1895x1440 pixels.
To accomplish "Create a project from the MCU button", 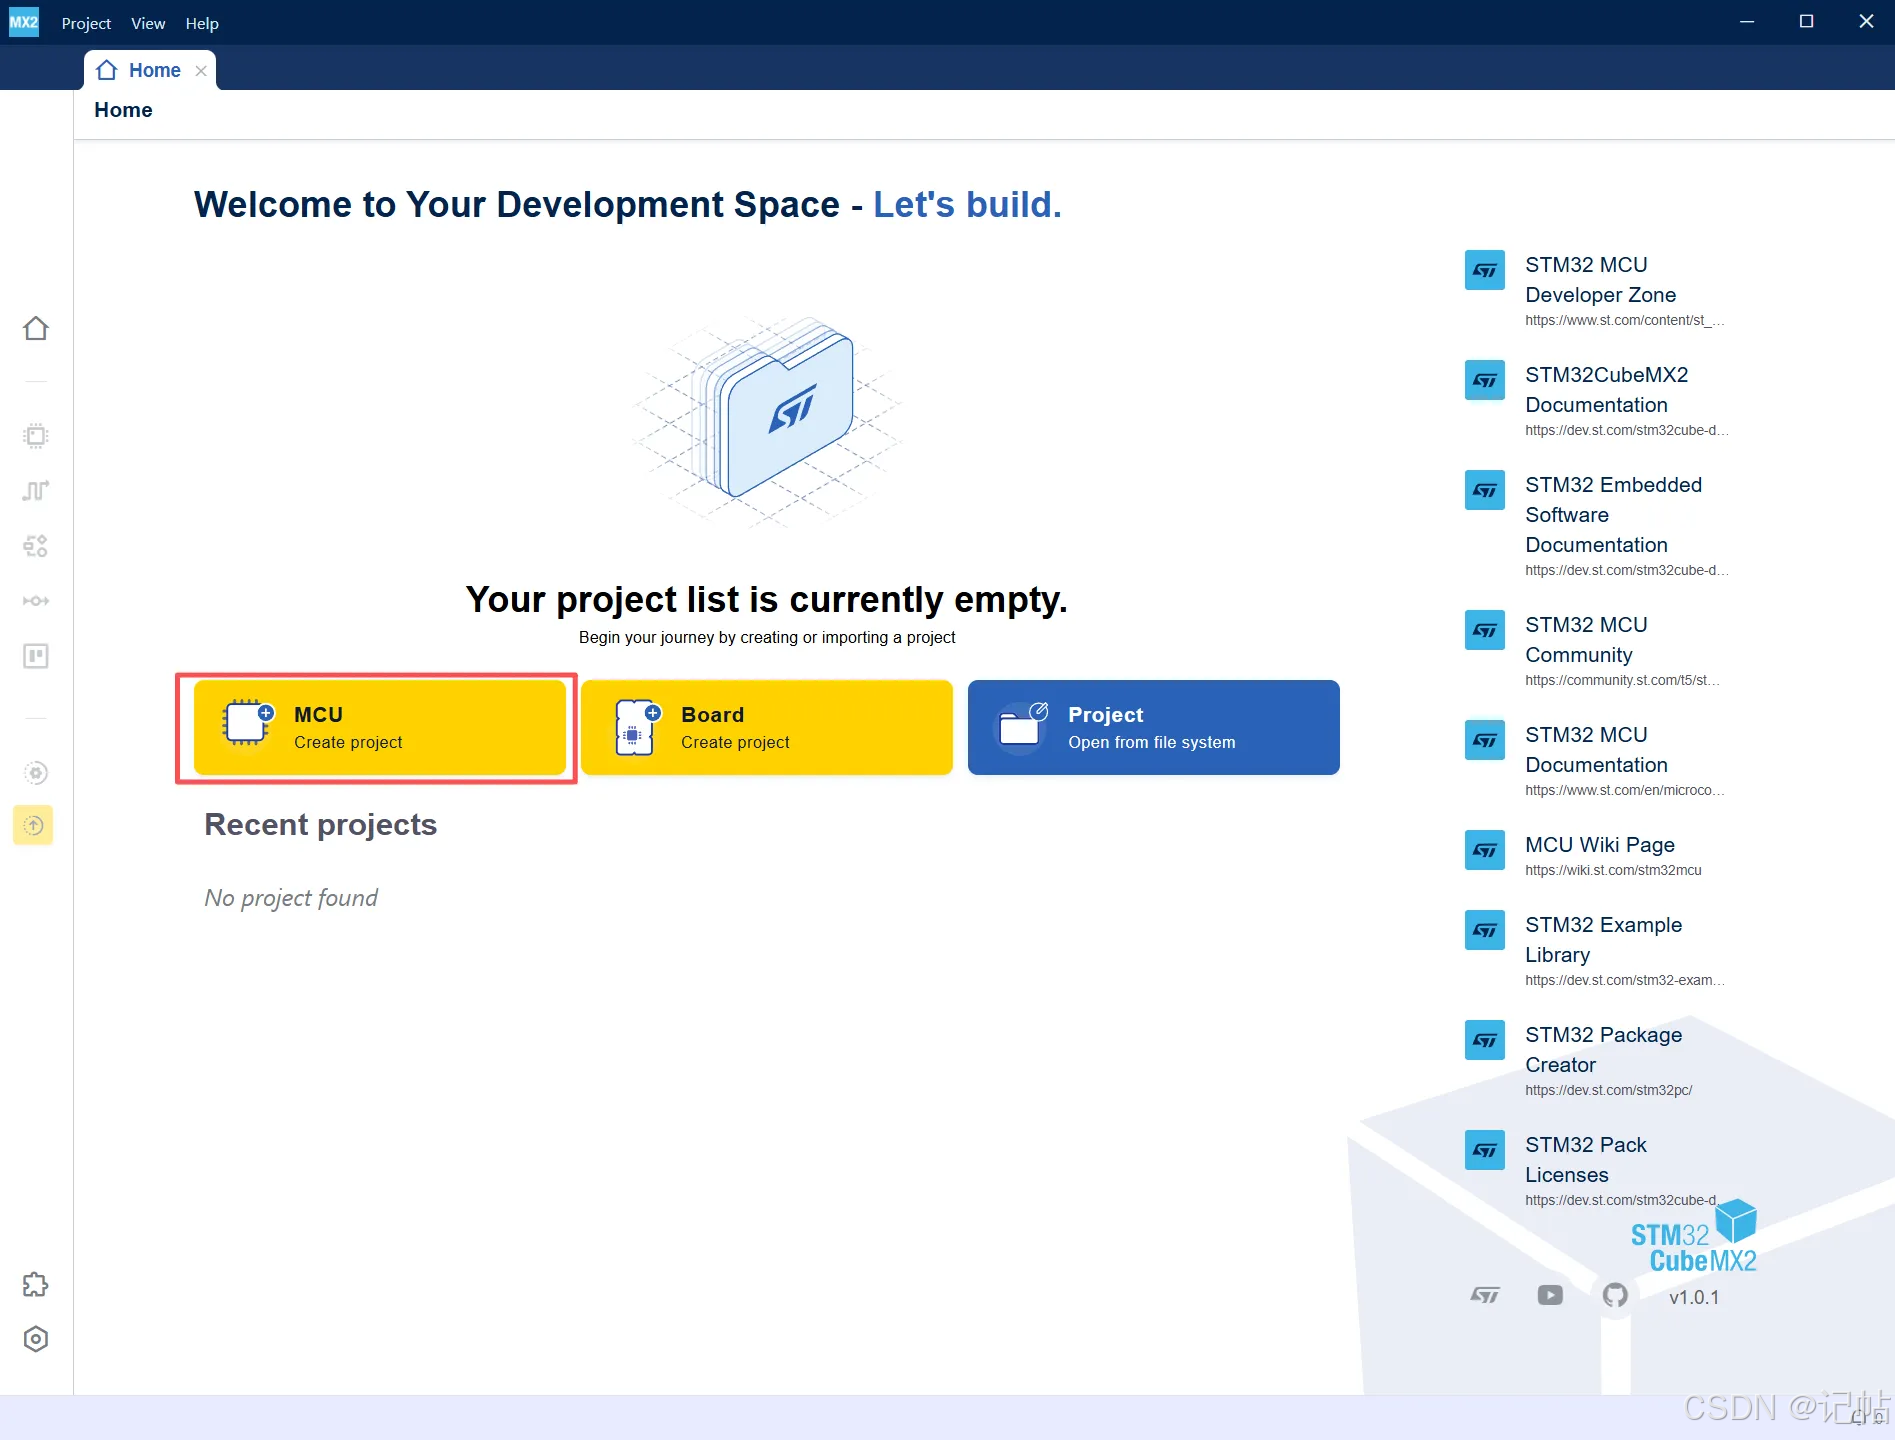I will point(380,728).
